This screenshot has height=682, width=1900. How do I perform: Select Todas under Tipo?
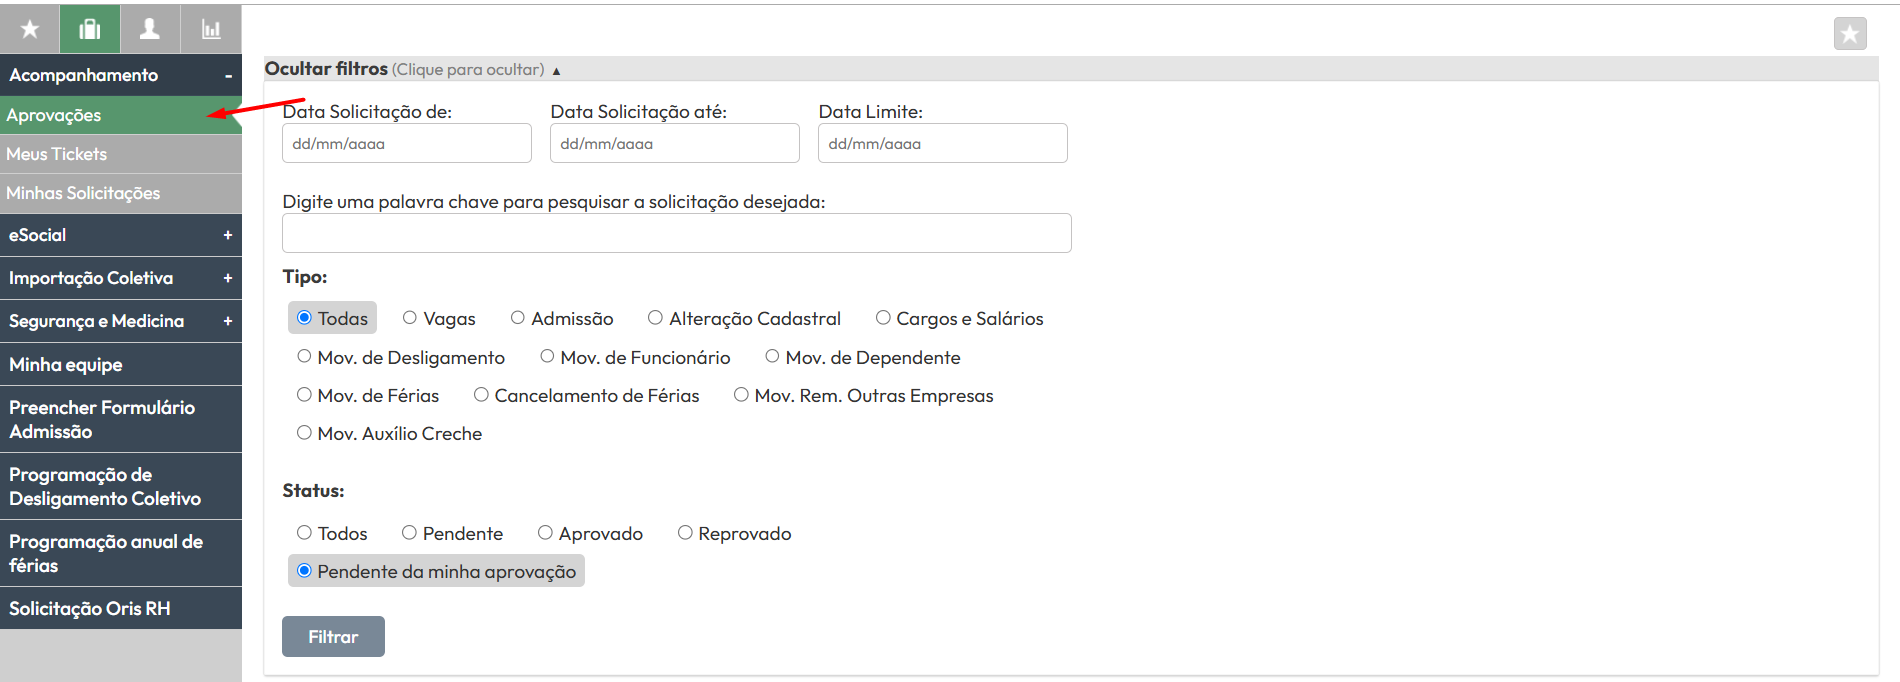(305, 318)
